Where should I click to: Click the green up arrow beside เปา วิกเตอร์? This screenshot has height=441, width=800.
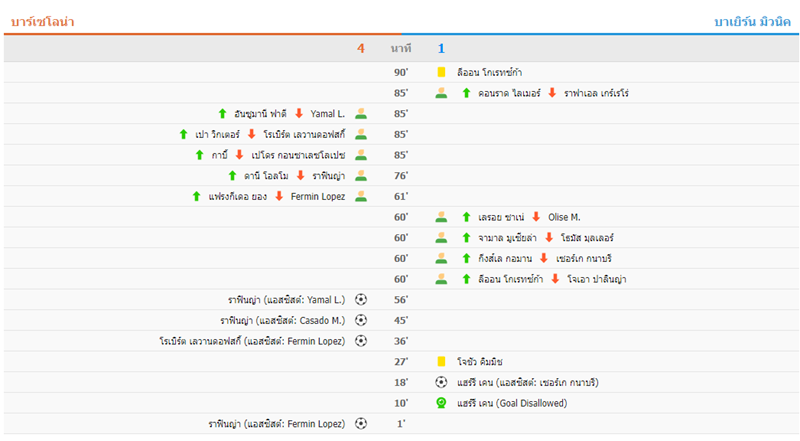(184, 134)
